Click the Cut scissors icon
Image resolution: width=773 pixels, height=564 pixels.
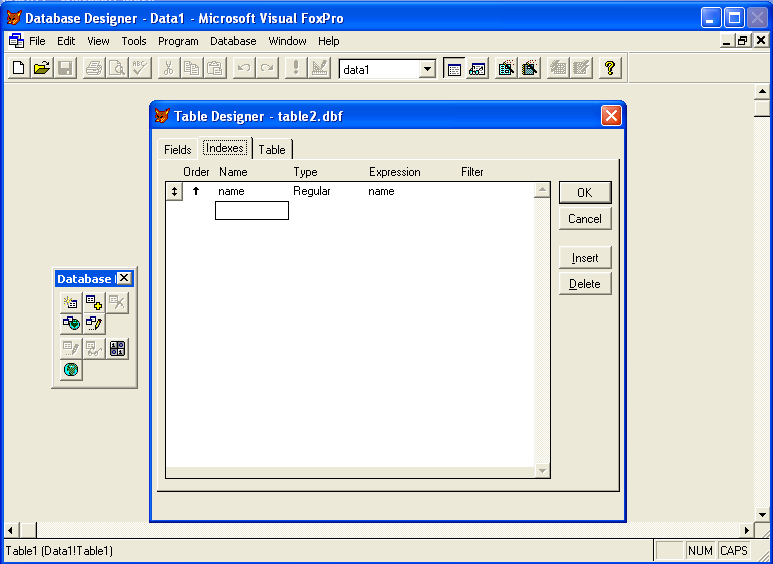point(169,68)
